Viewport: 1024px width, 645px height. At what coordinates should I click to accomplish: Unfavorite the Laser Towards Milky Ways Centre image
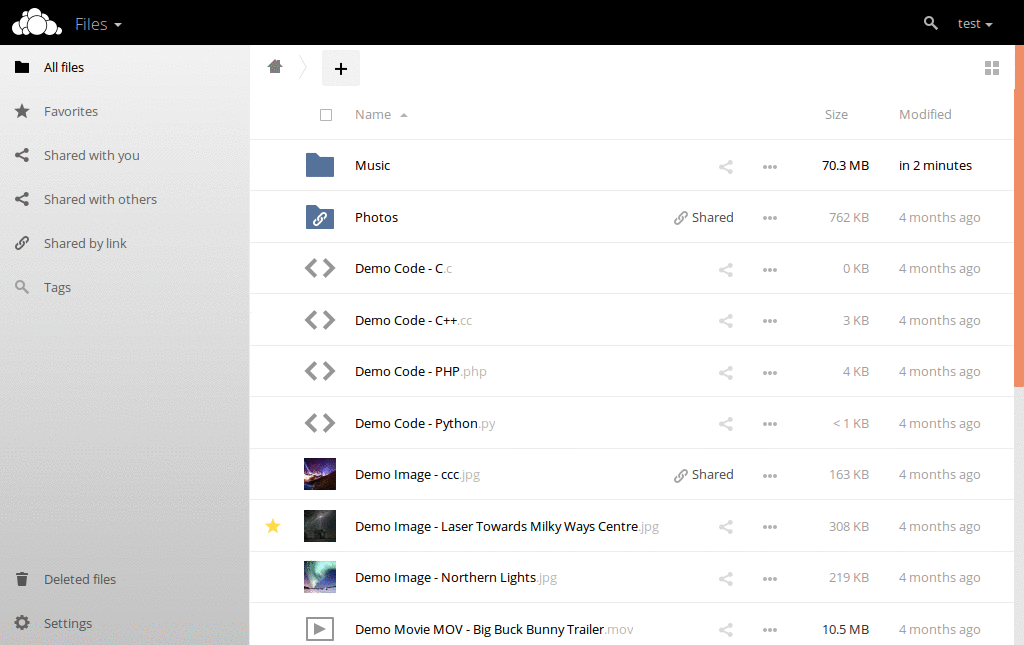[272, 526]
